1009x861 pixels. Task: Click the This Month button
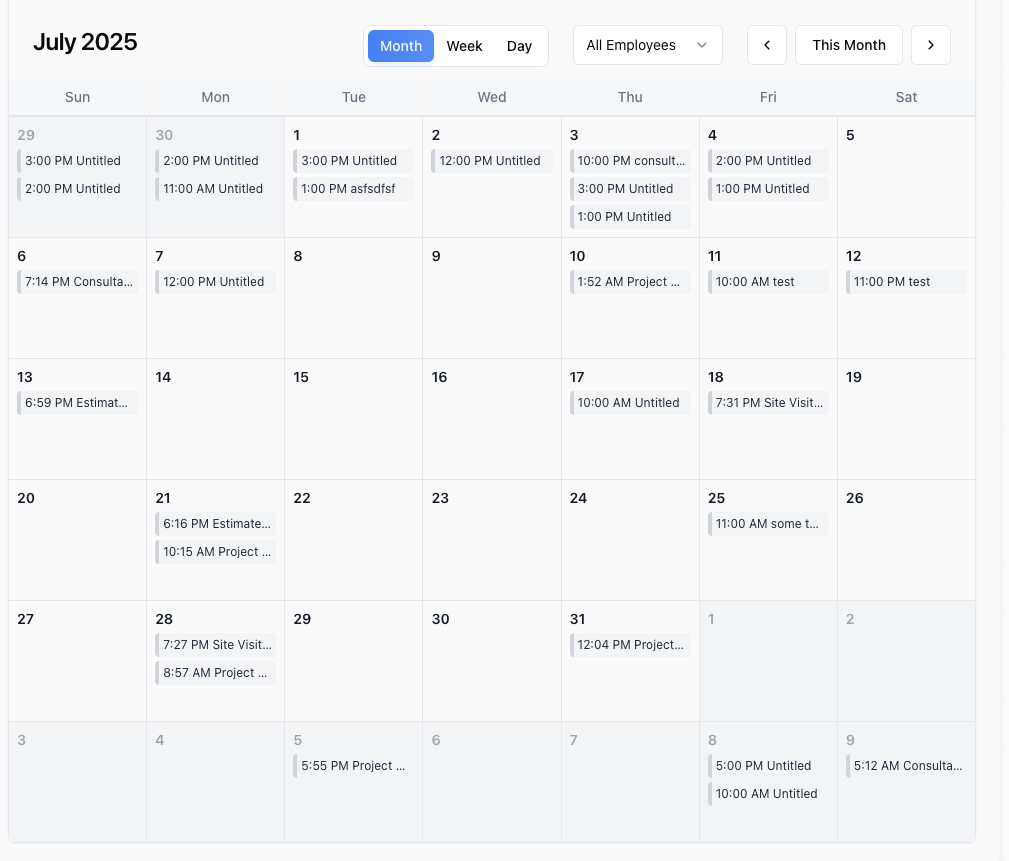click(x=849, y=45)
